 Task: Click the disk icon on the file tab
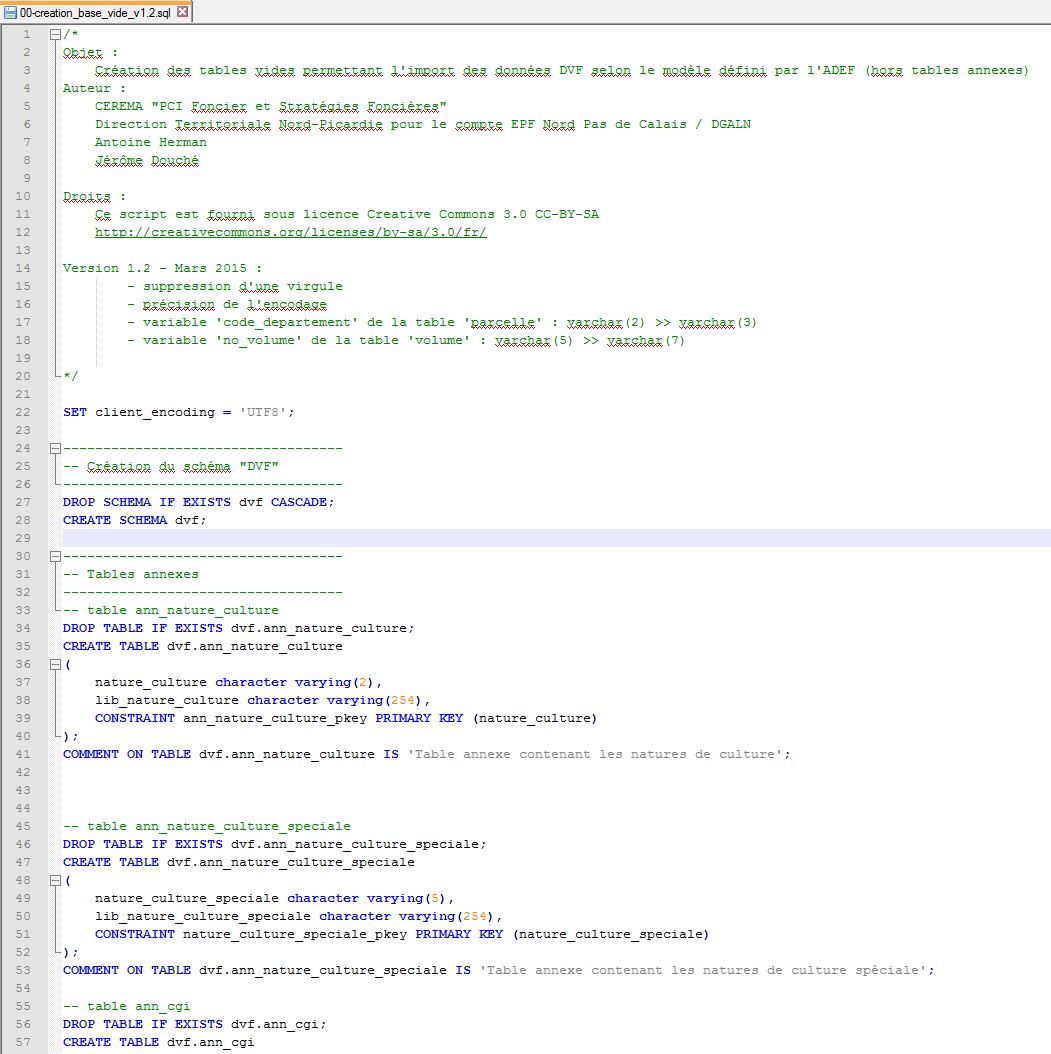point(10,12)
